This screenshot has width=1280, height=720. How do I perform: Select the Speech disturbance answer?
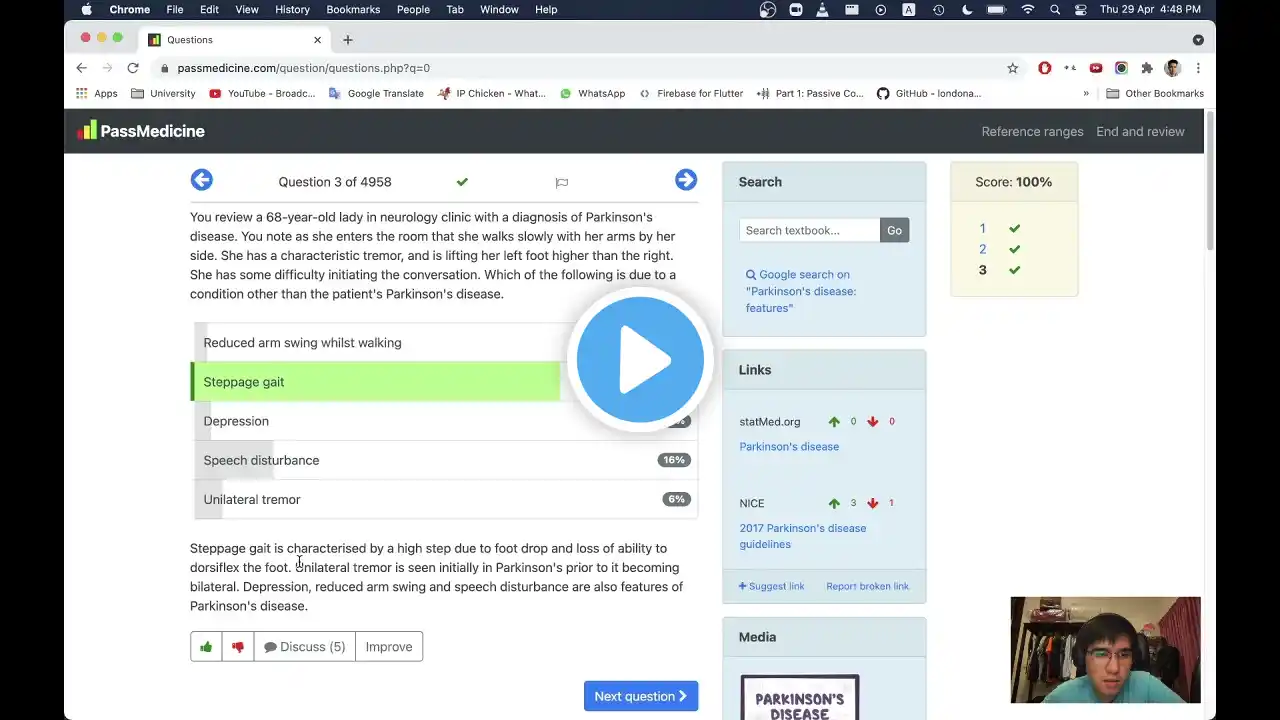[x=444, y=460]
